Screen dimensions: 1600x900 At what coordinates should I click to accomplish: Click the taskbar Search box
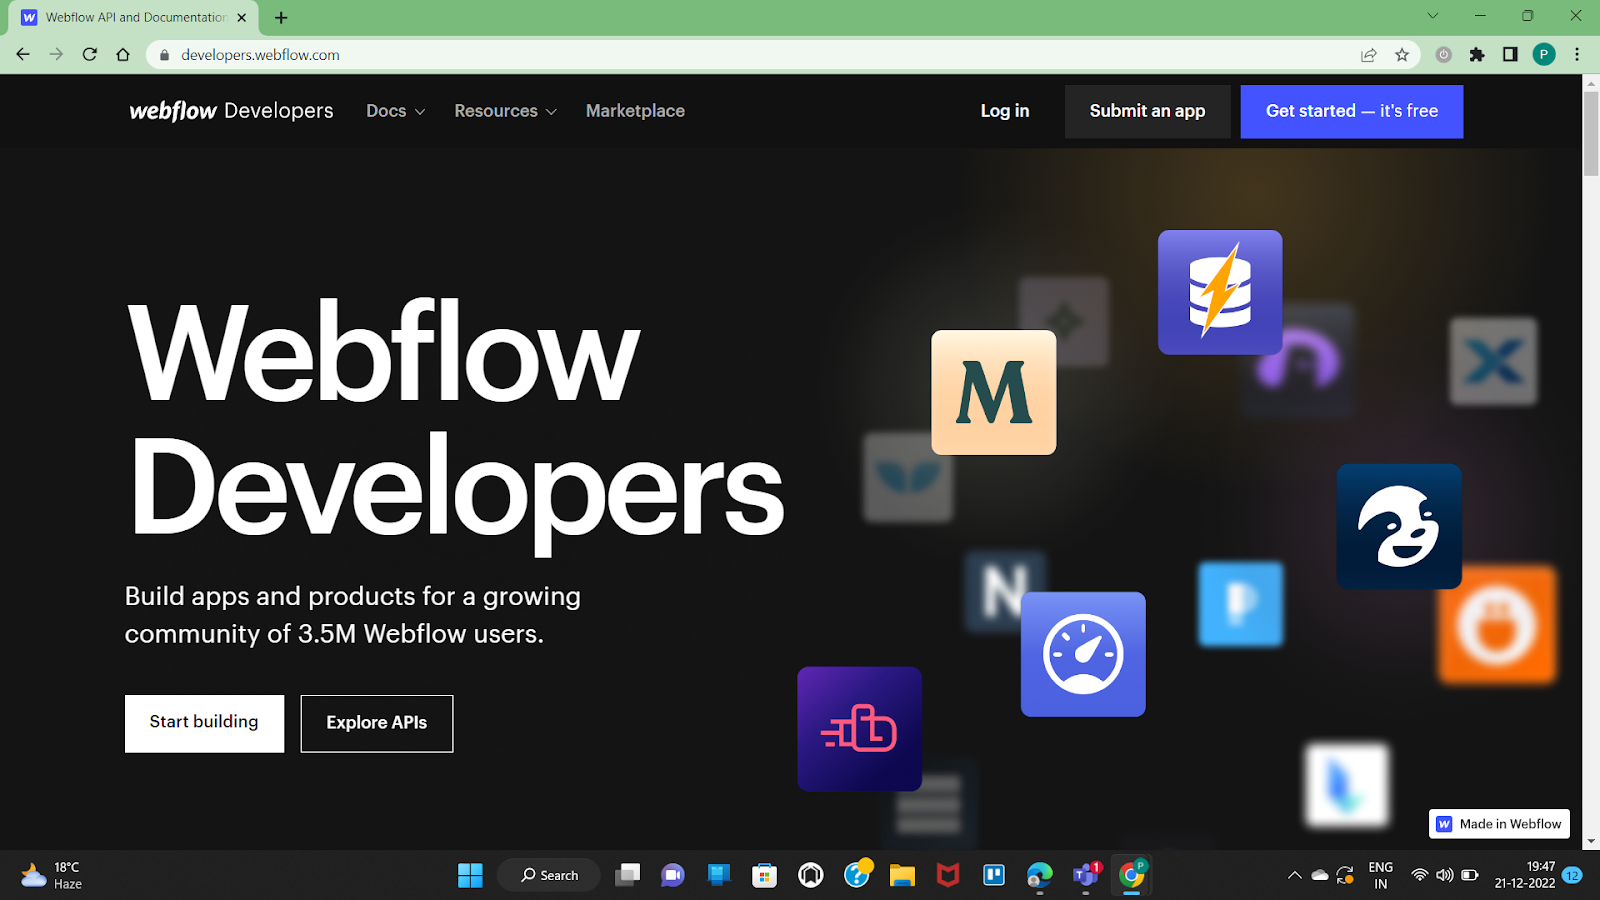click(x=549, y=875)
